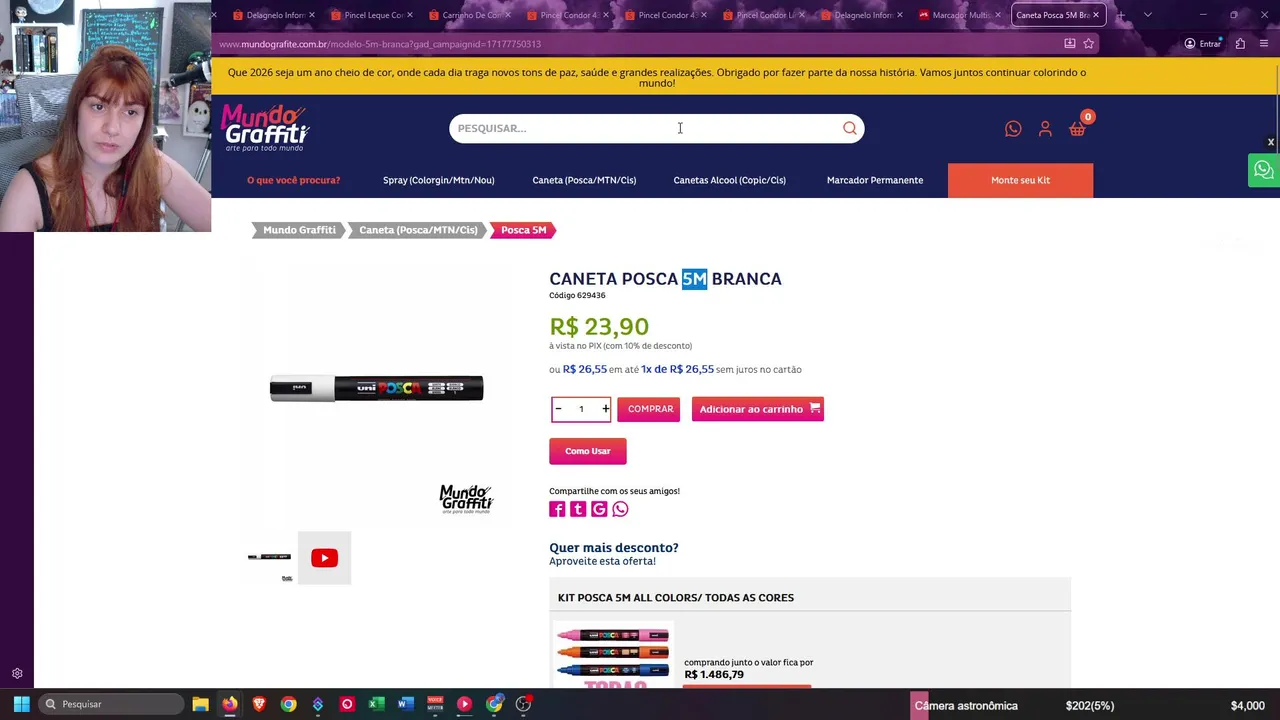Go to the 'Caneta (Posca/MTN/Cis)' breadcrumb
The height and width of the screenshot is (720, 1280).
(x=418, y=230)
